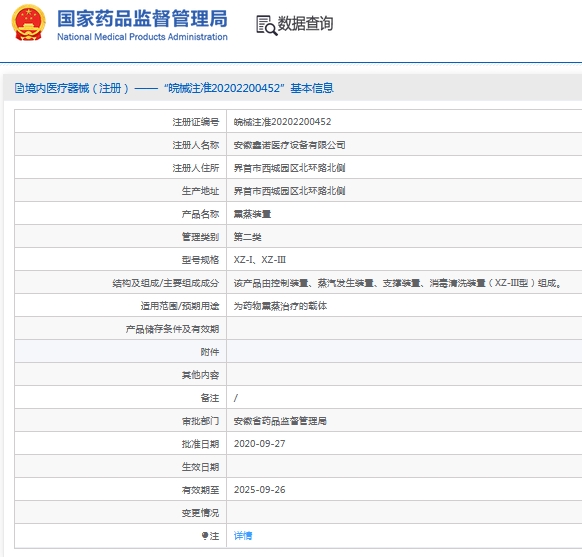Click the 注册证编号 label
This screenshot has width=582, height=557.
196,122
